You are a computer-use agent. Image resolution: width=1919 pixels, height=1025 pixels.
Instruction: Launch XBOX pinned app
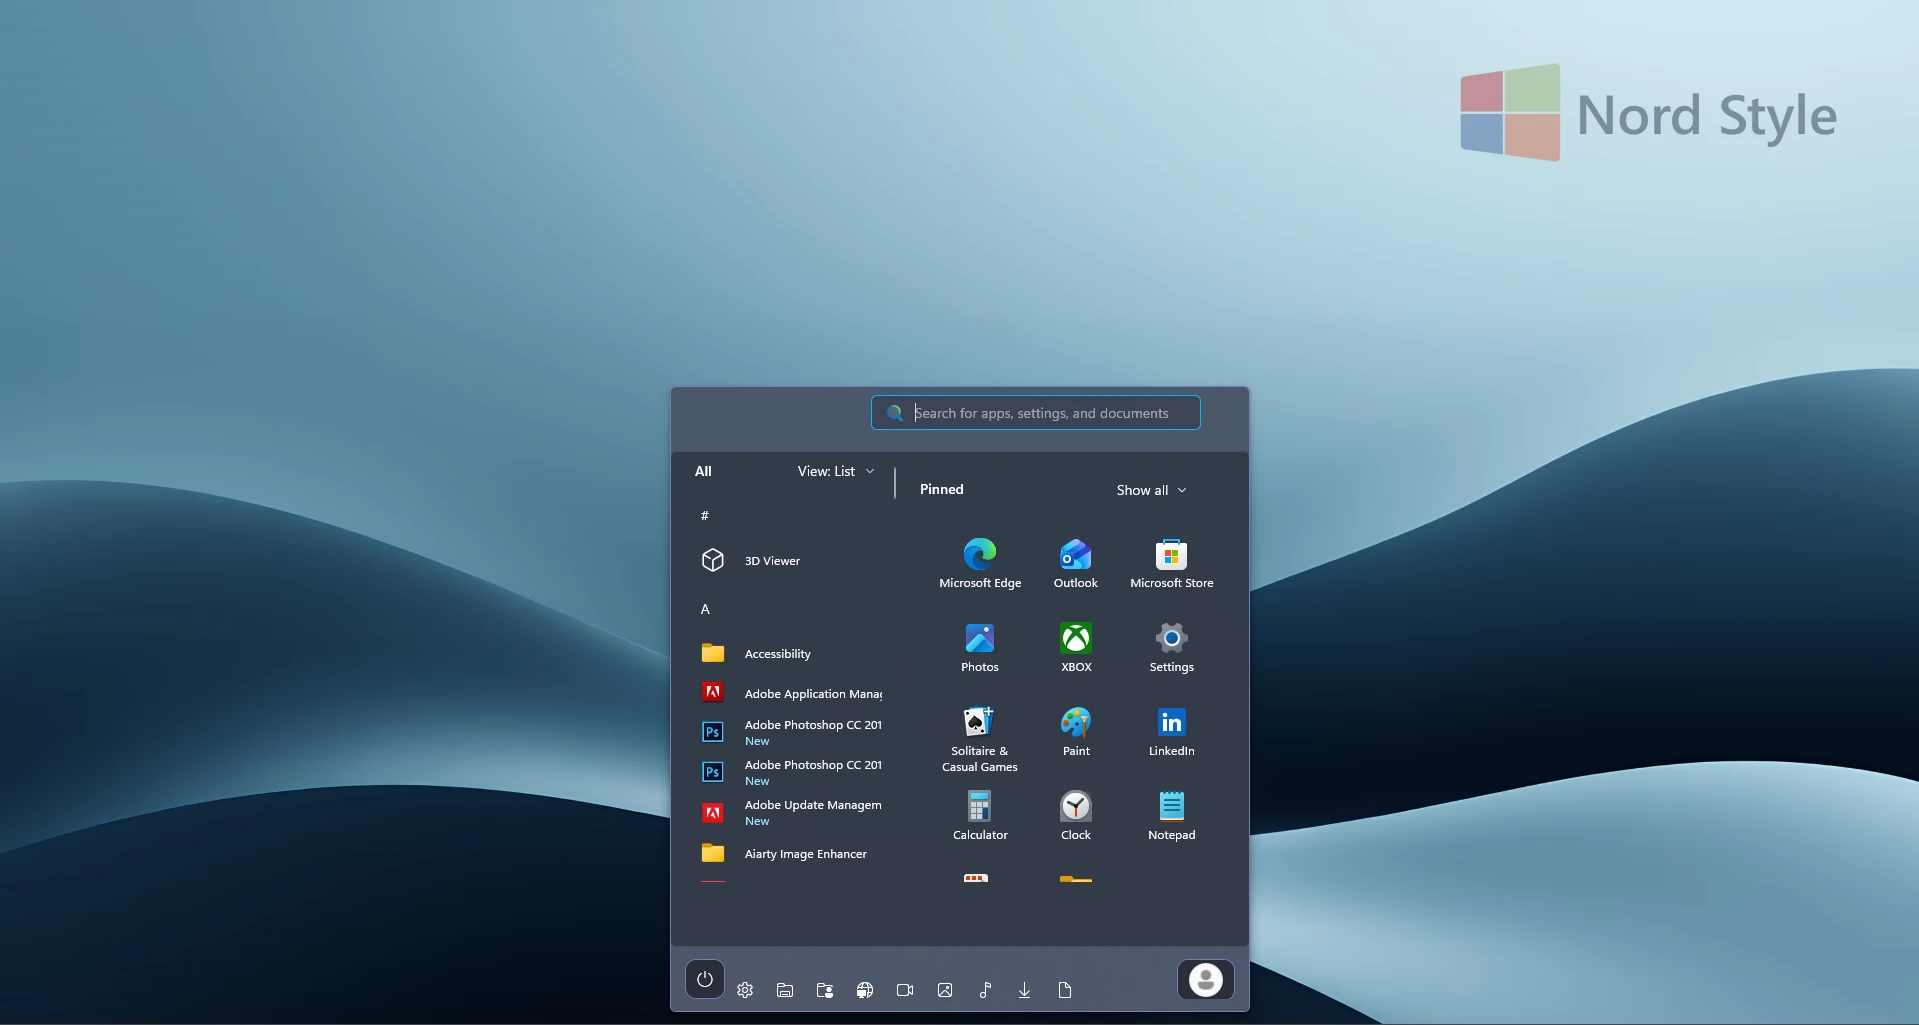(1076, 648)
